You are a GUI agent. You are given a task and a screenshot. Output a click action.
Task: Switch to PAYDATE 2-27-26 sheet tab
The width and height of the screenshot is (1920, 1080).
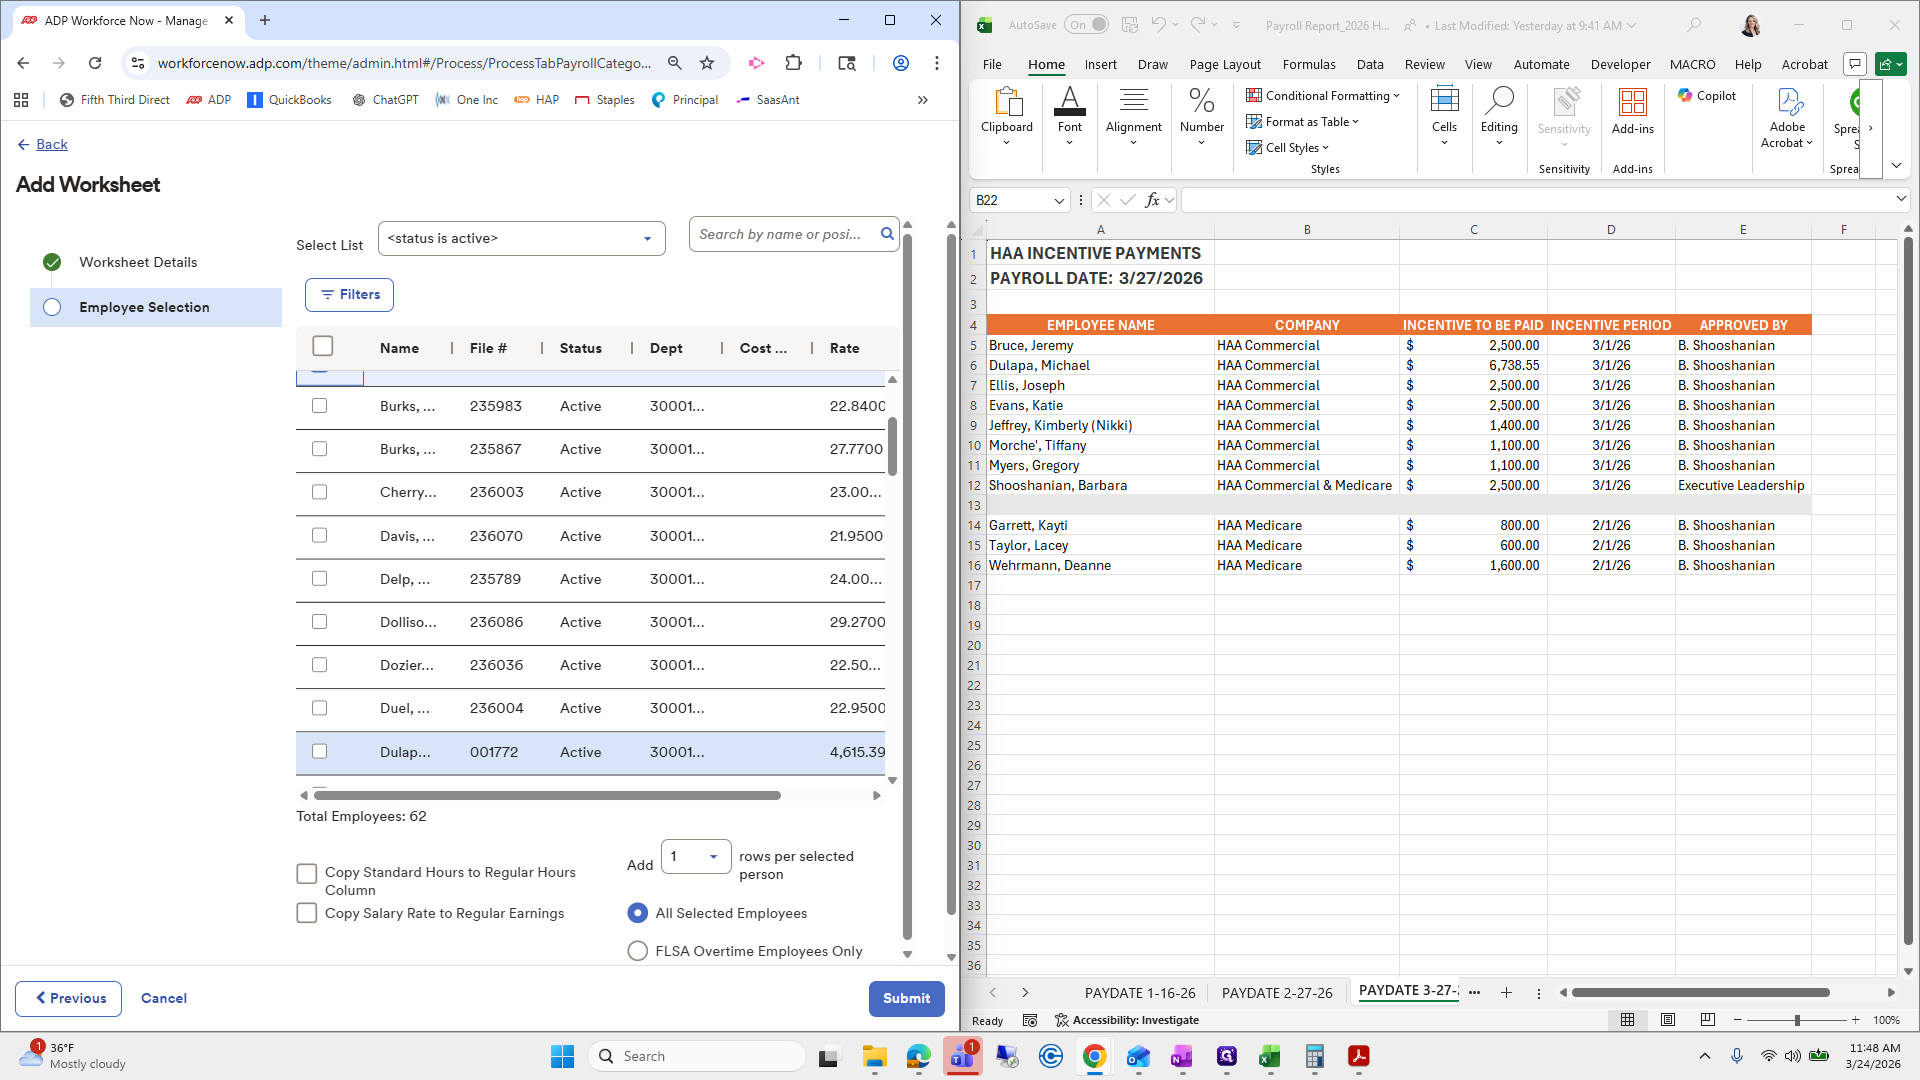tap(1277, 993)
